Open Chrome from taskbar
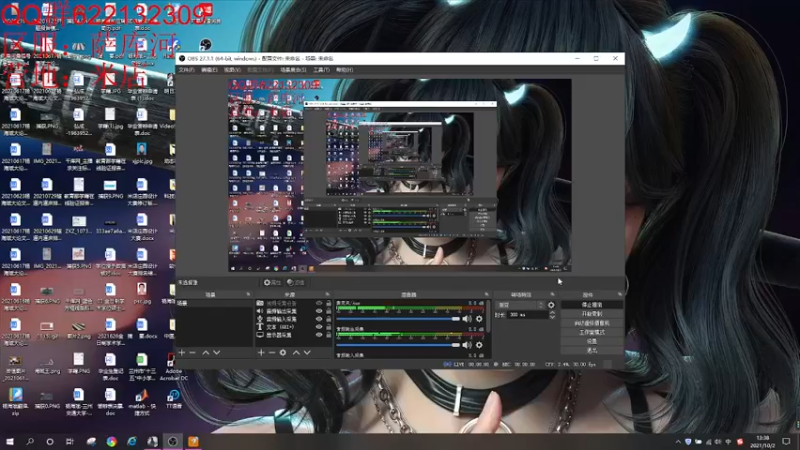 tap(111, 441)
